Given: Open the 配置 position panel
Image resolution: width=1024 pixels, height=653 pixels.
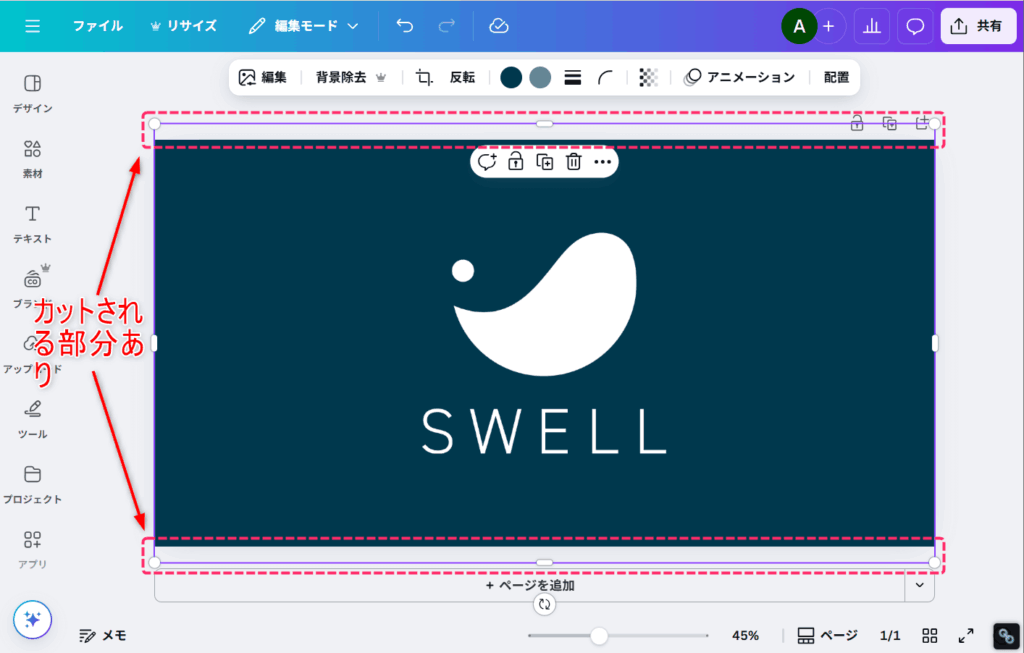Looking at the screenshot, I should point(837,78).
